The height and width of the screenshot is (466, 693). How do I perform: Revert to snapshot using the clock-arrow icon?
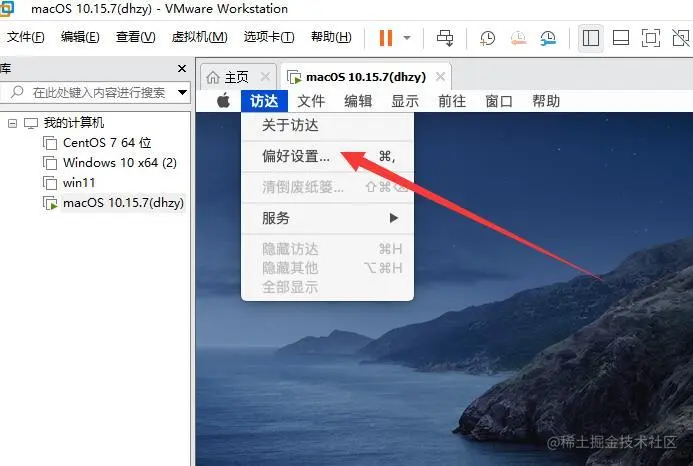pos(518,38)
